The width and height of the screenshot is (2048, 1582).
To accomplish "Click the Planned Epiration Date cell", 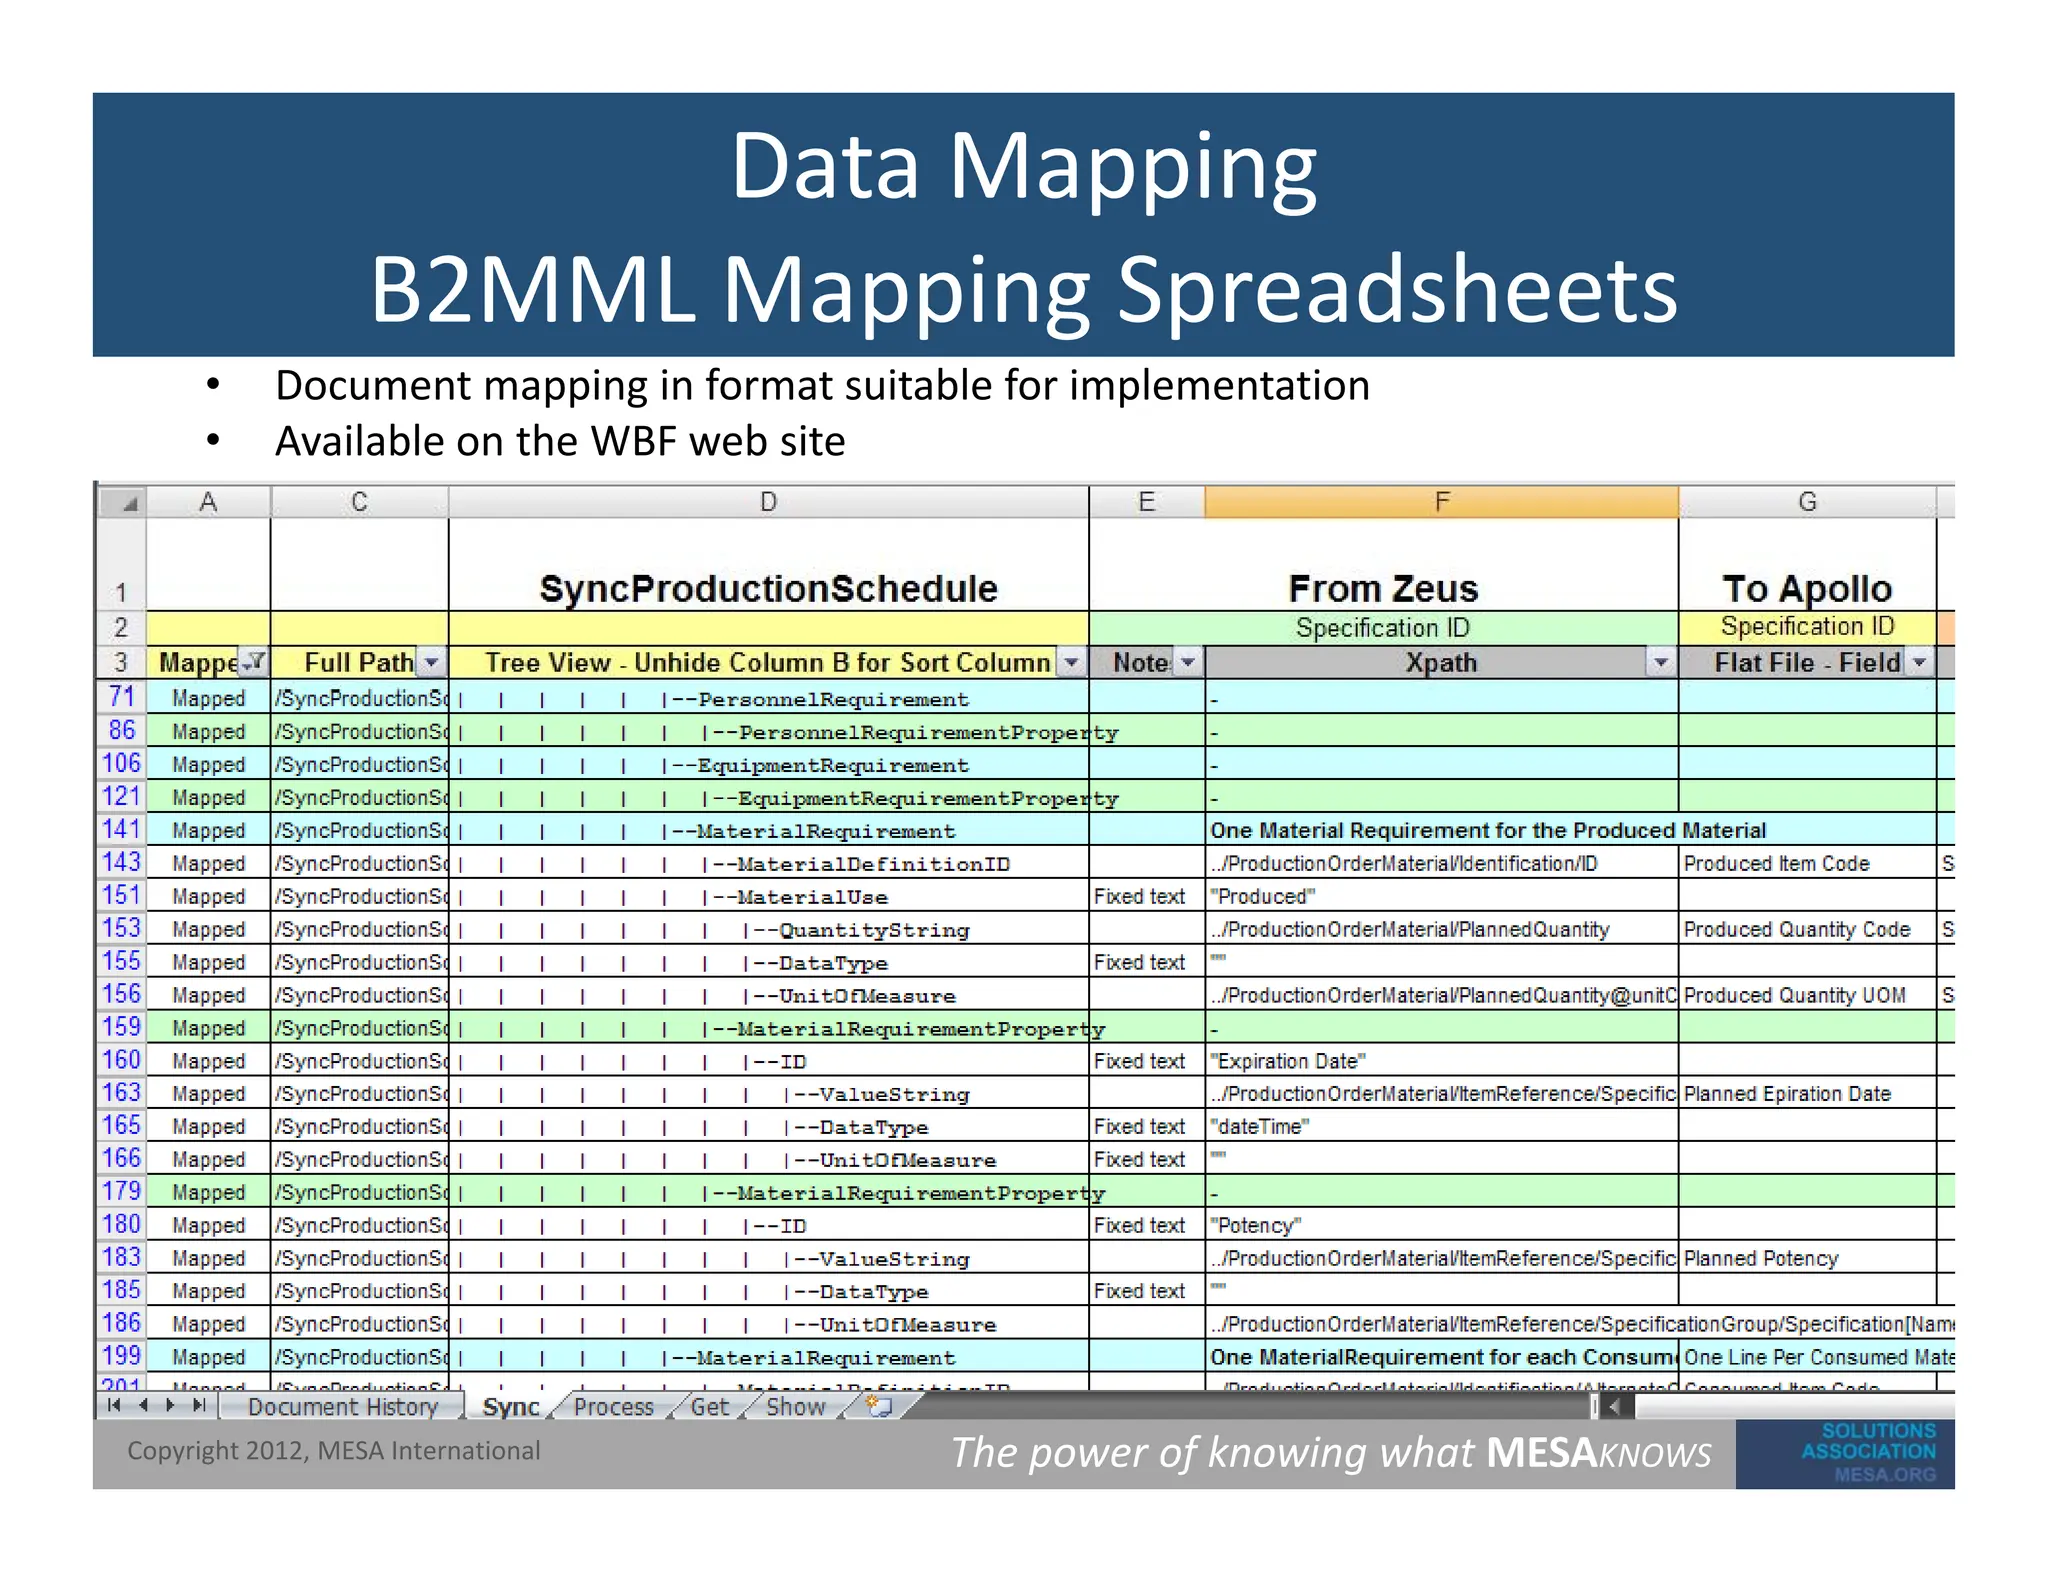I will pos(1807,1093).
